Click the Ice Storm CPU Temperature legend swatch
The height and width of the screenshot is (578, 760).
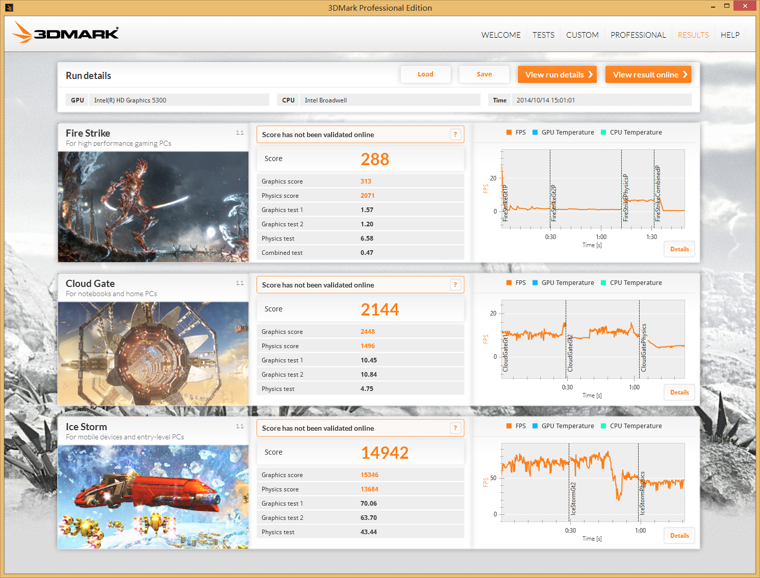coord(603,426)
